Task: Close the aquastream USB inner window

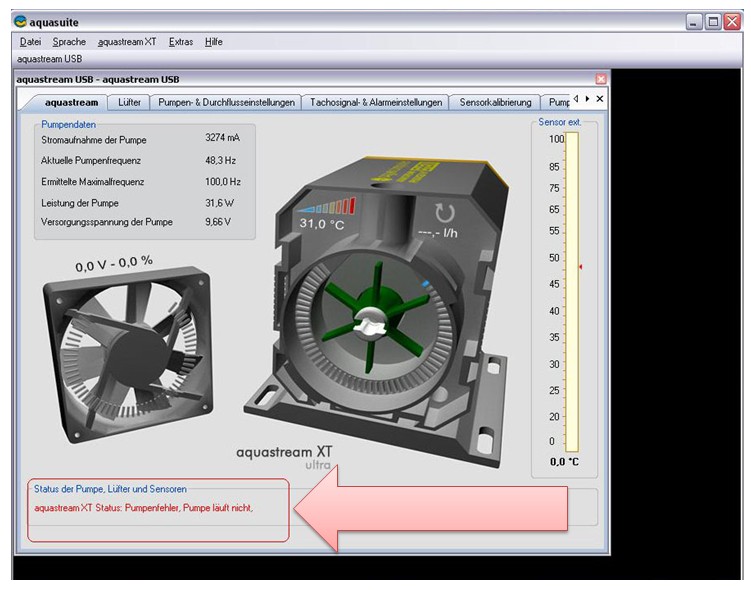Action: [x=601, y=79]
